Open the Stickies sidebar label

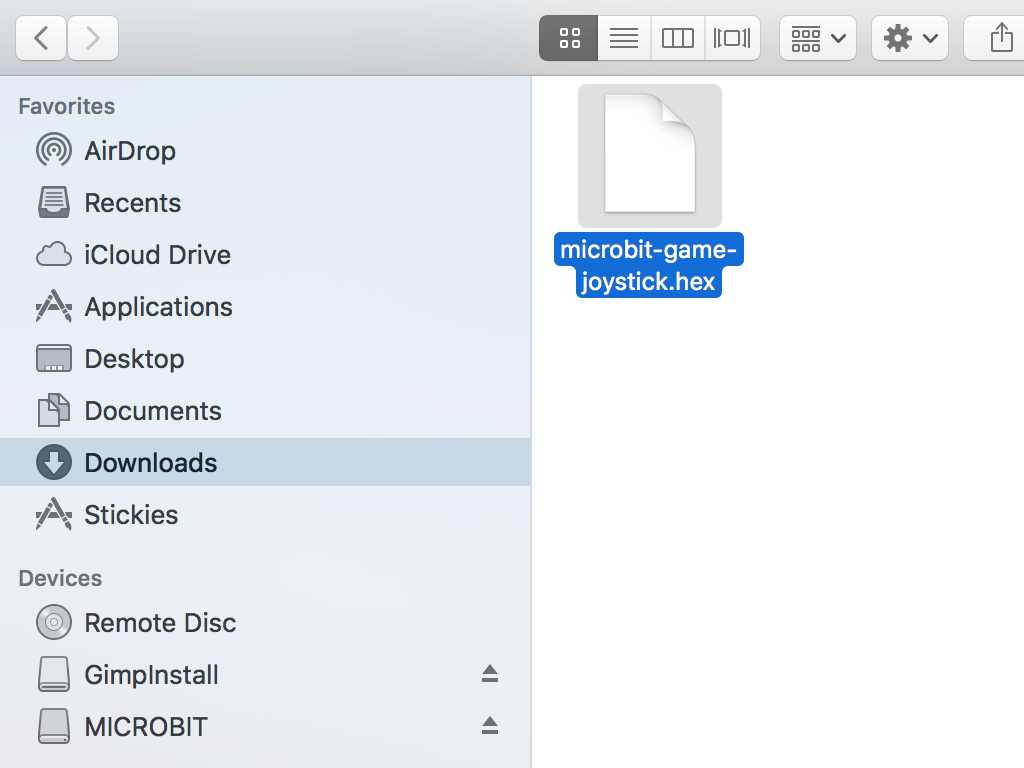[x=131, y=515]
